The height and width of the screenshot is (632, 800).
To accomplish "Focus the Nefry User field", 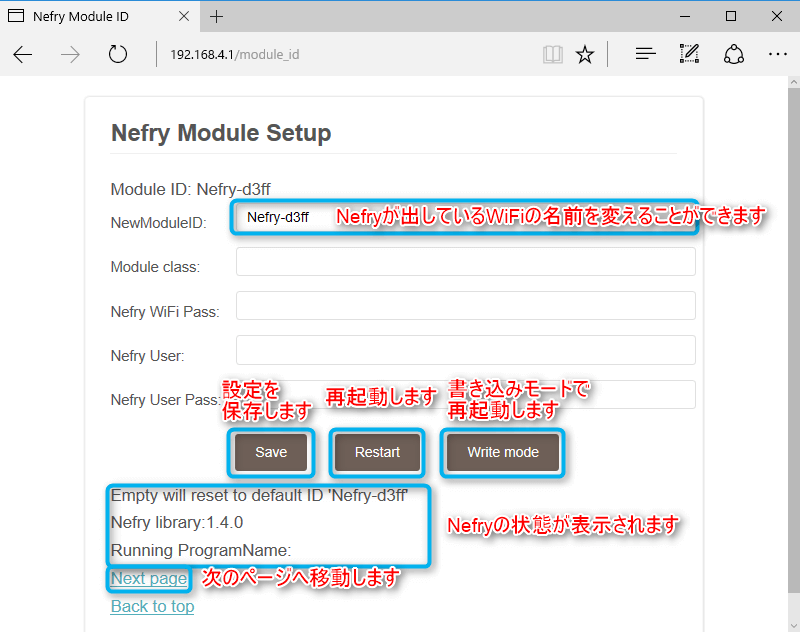I will [465, 350].
